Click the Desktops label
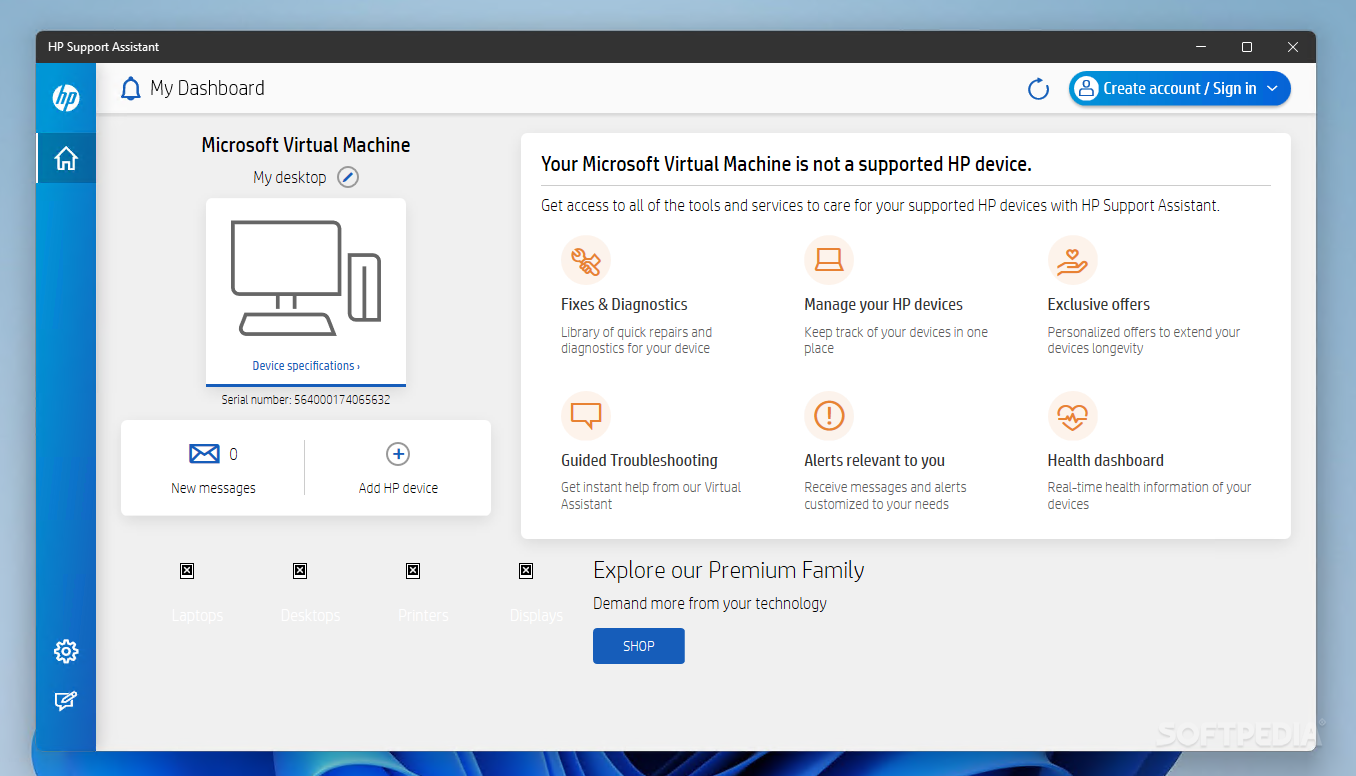 click(x=310, y=615)
